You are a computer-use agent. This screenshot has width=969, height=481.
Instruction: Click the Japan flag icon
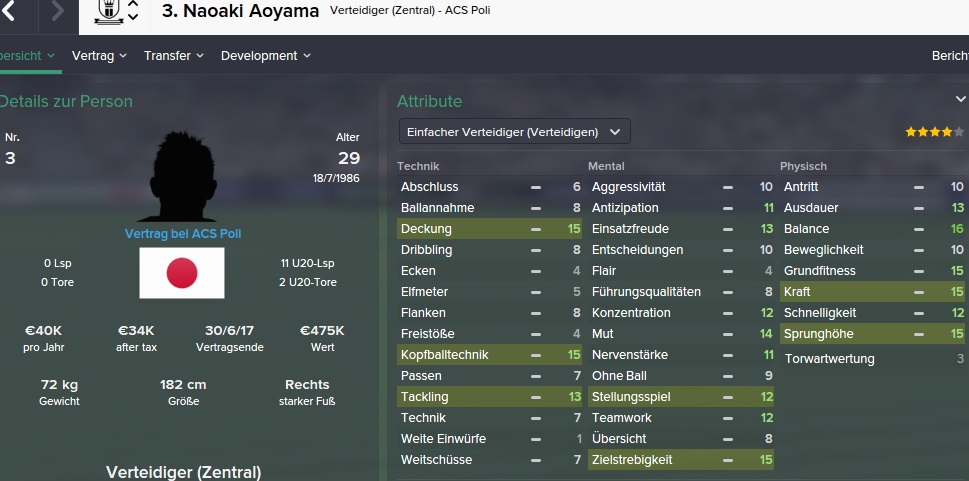tap(181, 273)
